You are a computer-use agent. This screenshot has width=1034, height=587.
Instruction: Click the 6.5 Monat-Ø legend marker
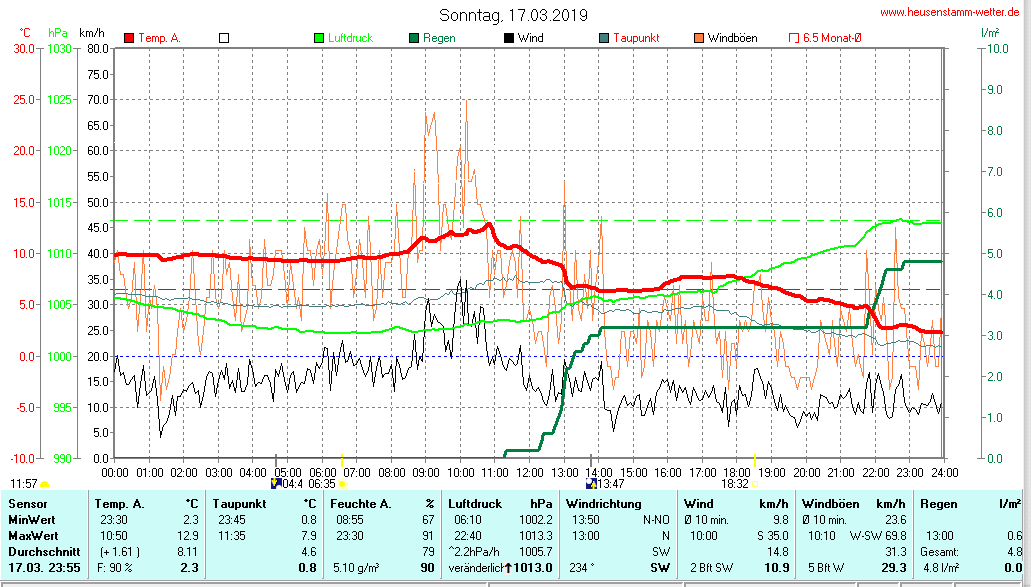pyautogui.click(x=794, y=38)
